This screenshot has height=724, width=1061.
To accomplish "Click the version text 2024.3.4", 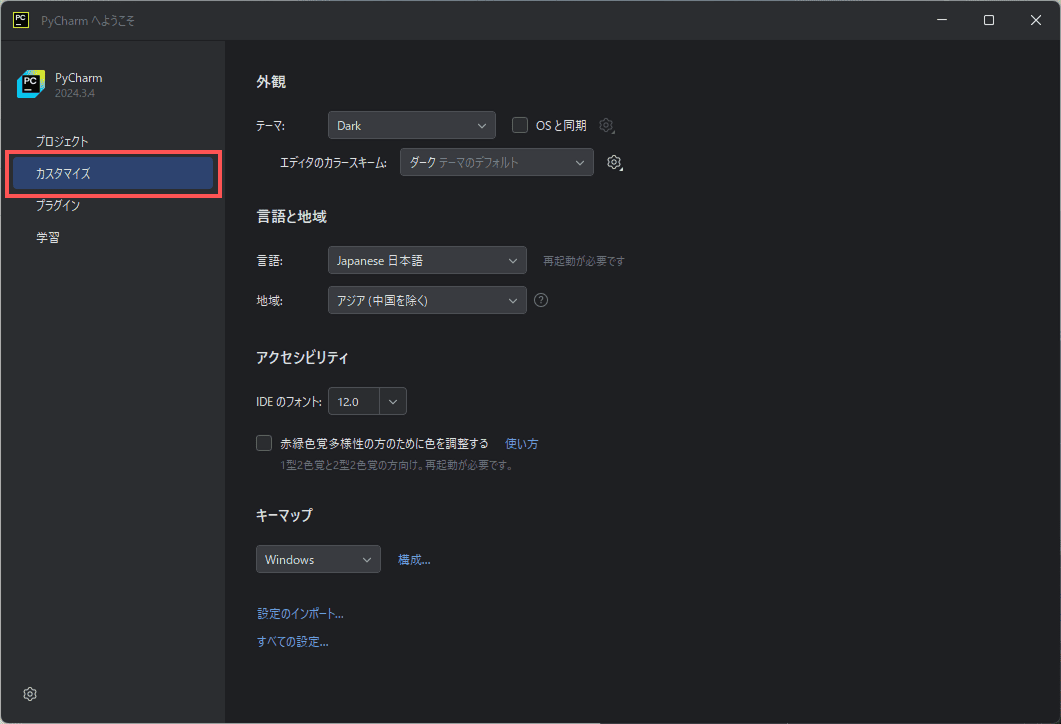I will click(75, 93).
